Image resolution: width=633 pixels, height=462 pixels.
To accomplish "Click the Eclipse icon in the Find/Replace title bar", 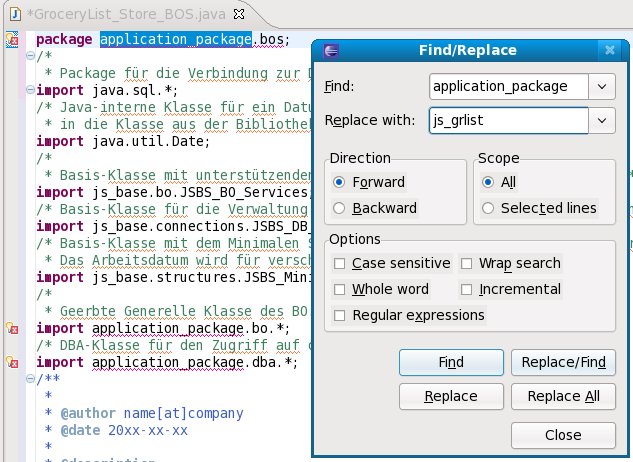I will [x=333, y=50].
